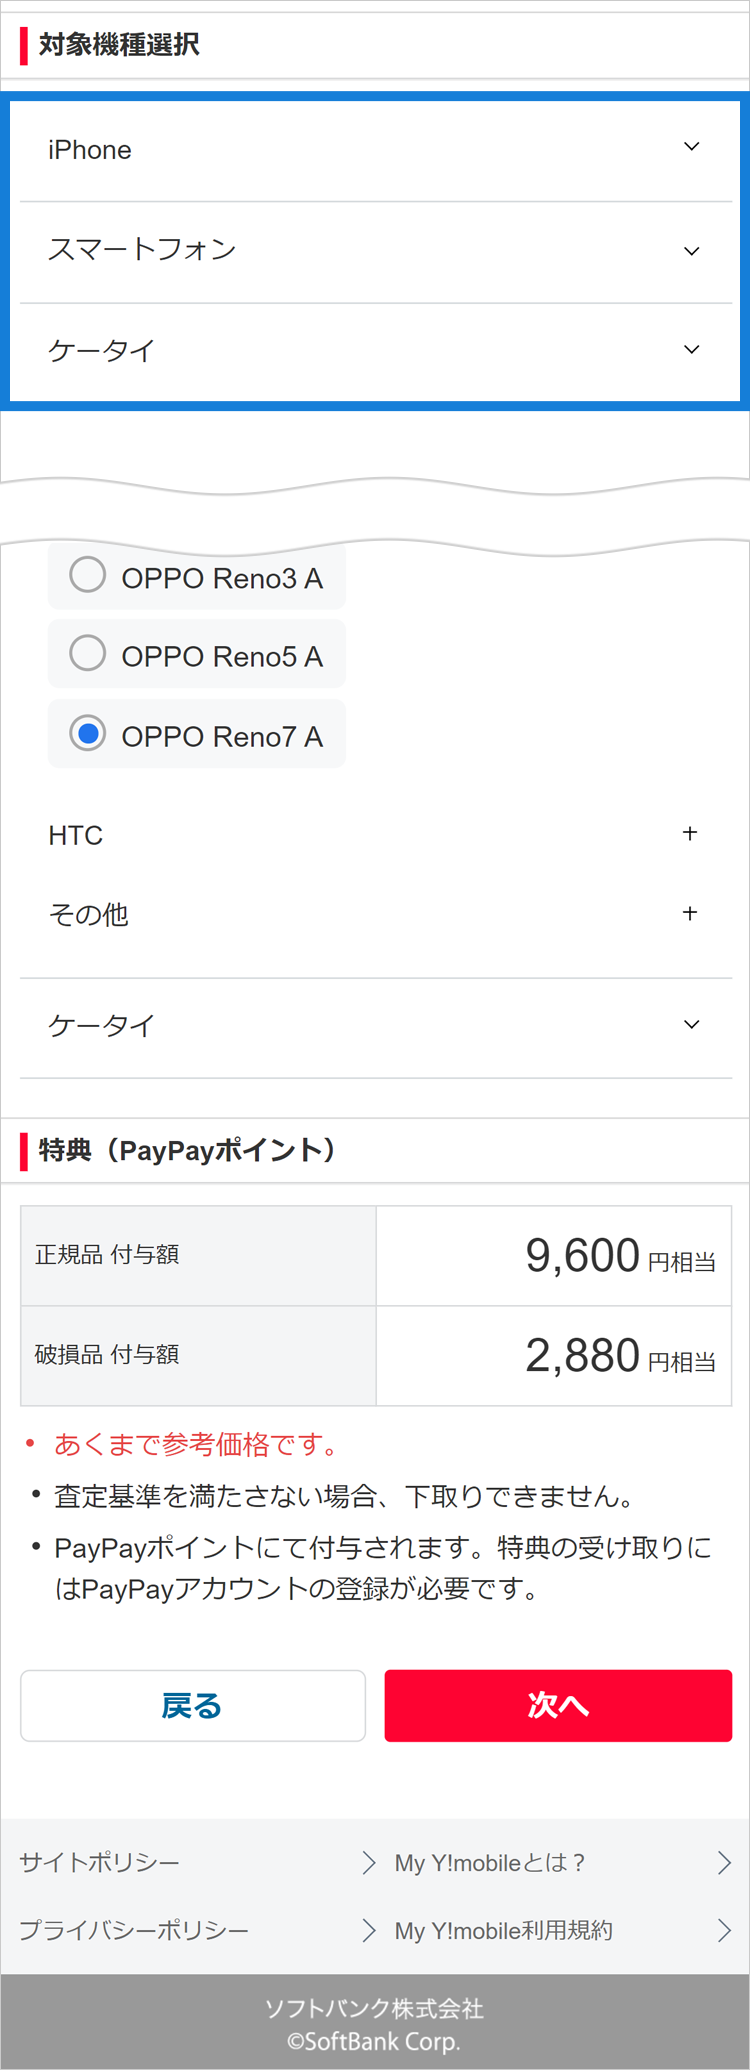Expand HTC with the plus icon
The image size is (750, 2070).
click(x=690, y=833)
